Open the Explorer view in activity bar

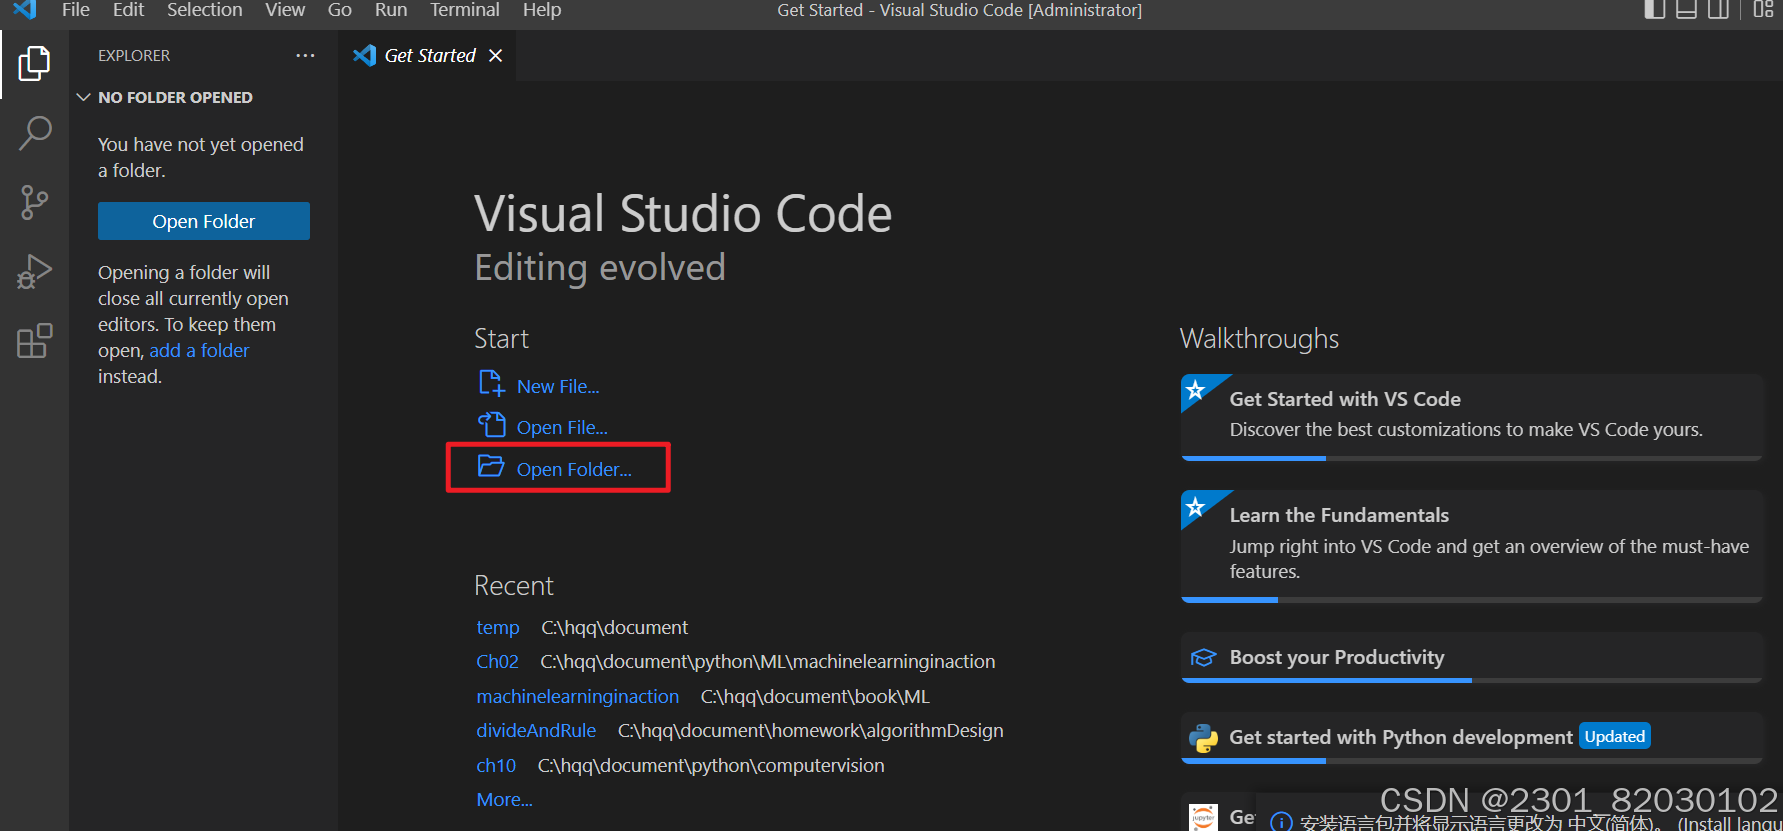tap(34, 64)
